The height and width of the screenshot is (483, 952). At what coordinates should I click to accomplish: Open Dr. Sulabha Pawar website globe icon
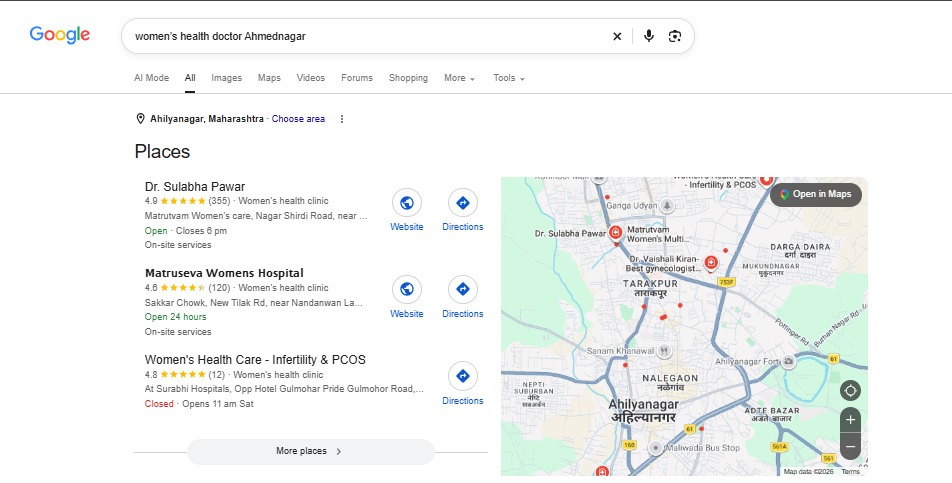point(407,203)
